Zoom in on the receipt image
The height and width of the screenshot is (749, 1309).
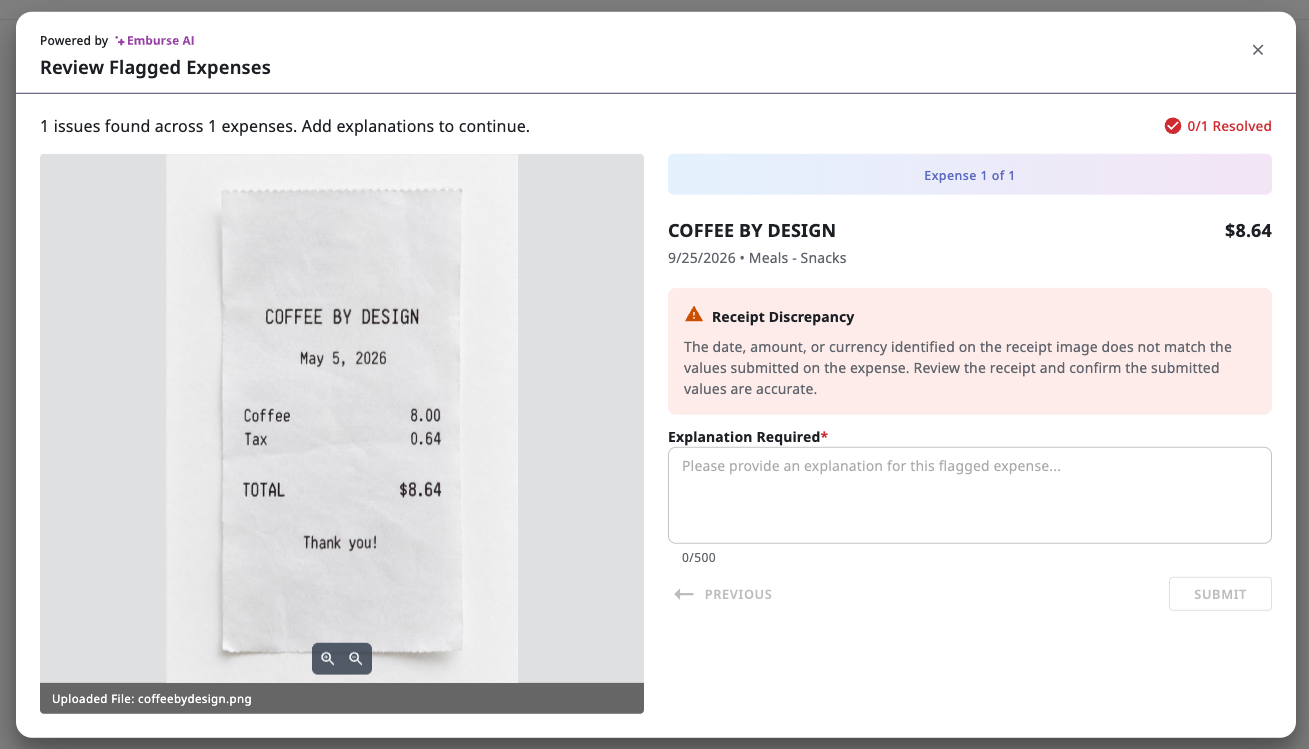328,658
